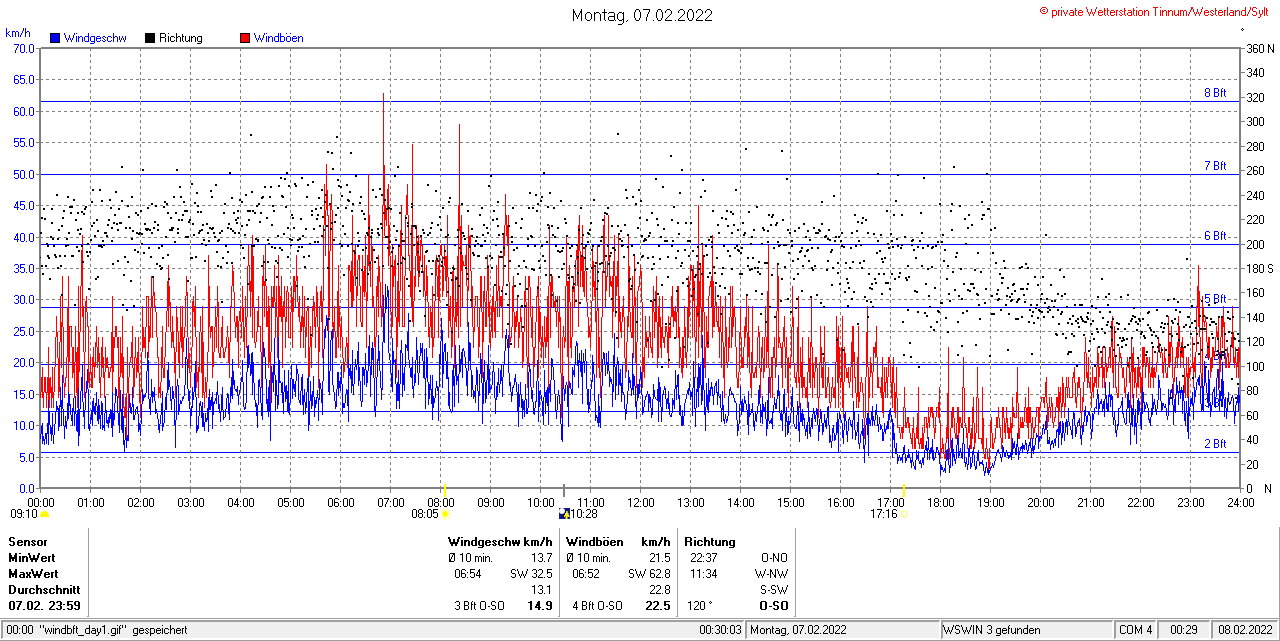Click the '11:34' direction time
1280x641 pixels.
[x=703, y=573]
